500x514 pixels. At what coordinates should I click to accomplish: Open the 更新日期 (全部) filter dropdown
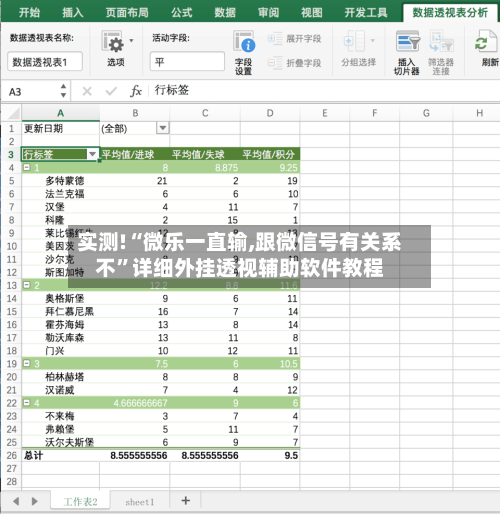click(x=163, y=128)
